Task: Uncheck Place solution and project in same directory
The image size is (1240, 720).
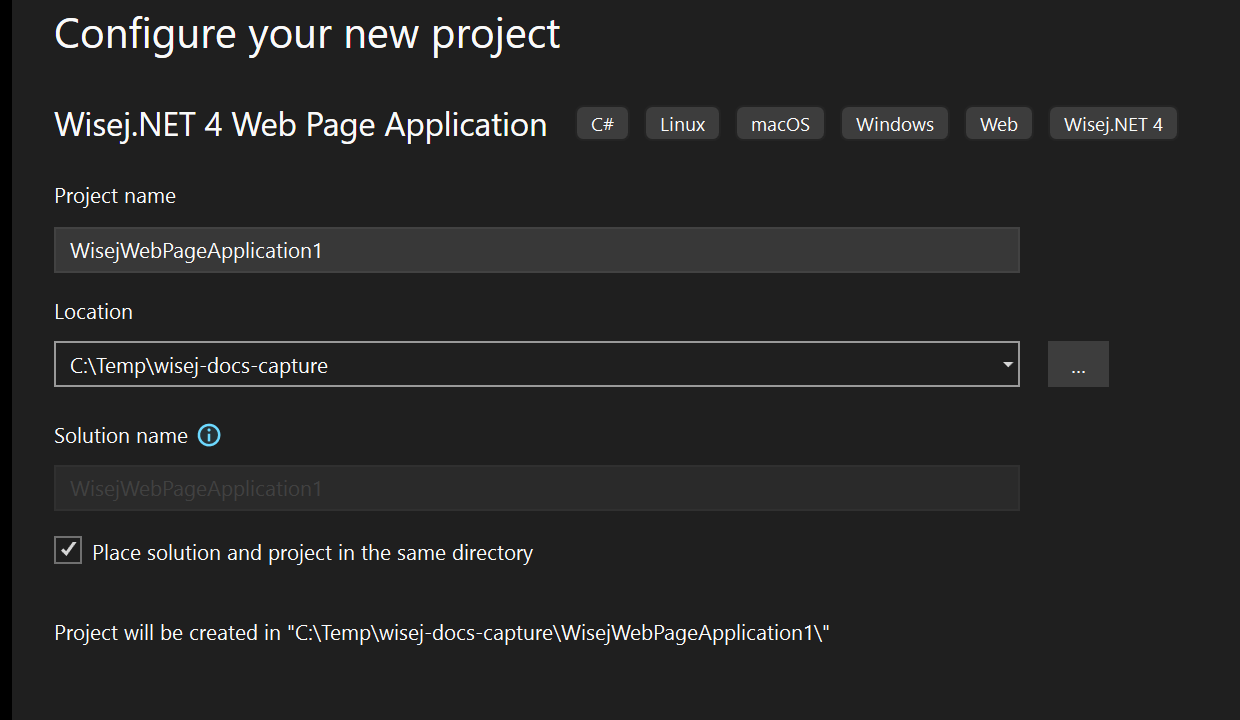Action: point(68,550)
